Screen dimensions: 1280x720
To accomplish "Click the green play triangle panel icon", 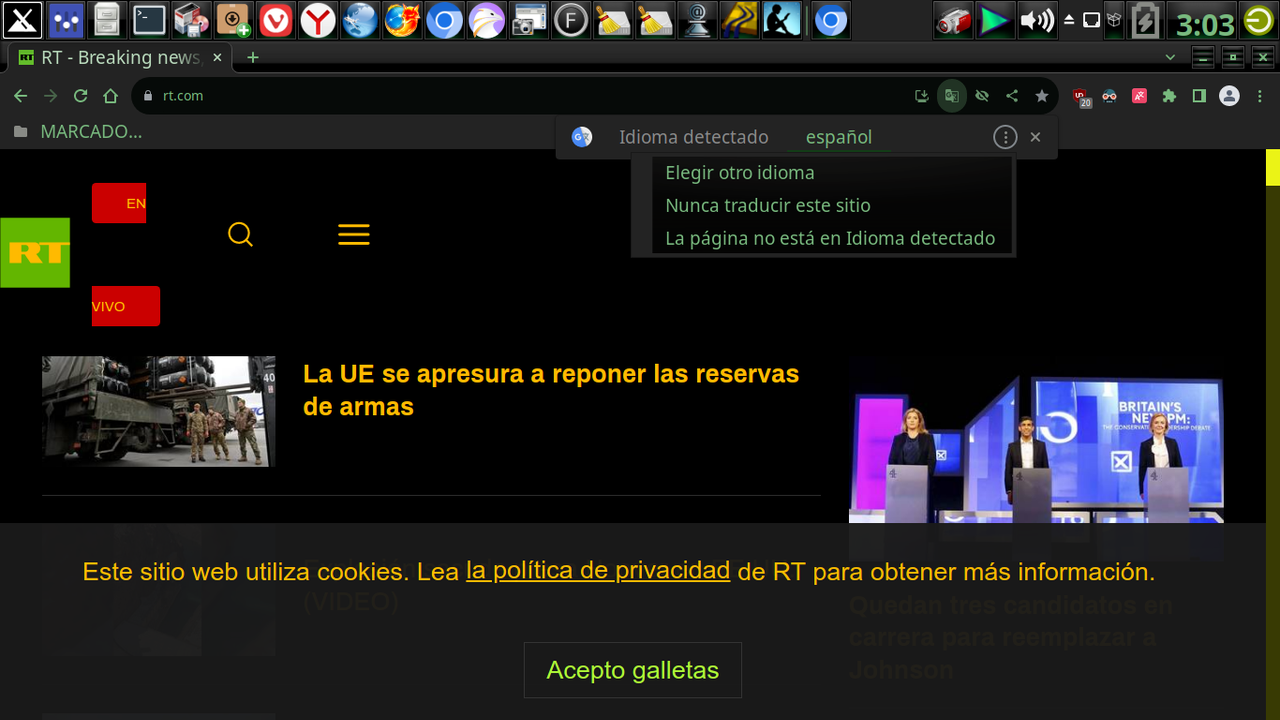I will click(x=995, y=20).
